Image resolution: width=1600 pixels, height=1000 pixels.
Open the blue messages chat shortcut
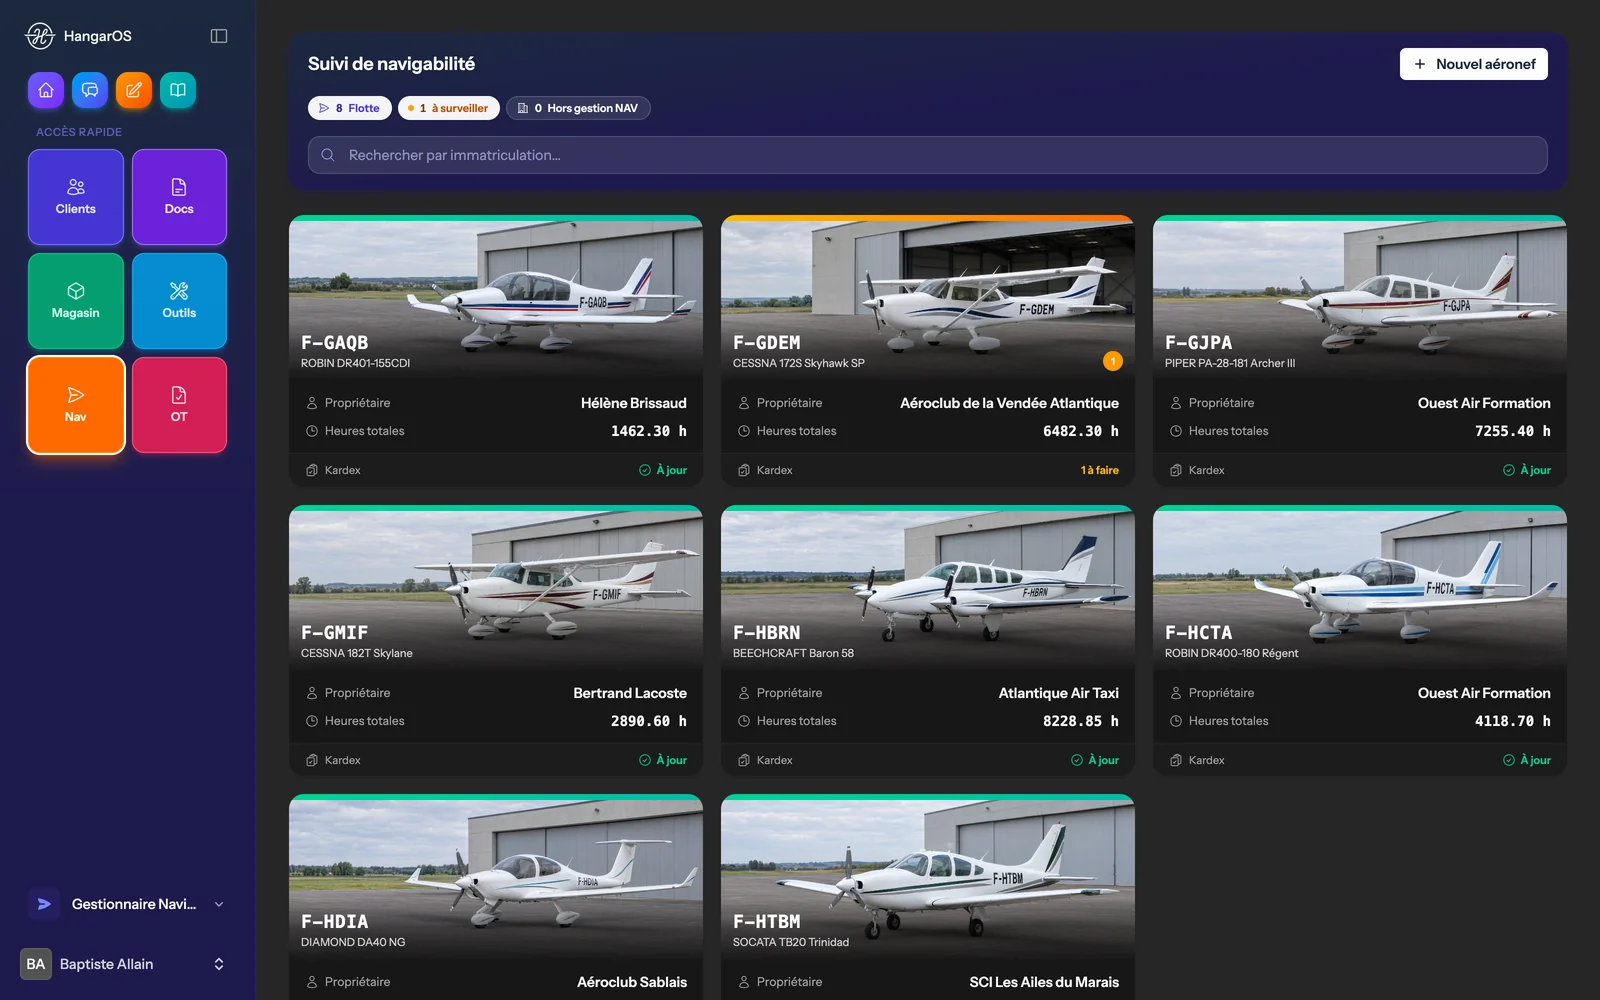[90, 90]
